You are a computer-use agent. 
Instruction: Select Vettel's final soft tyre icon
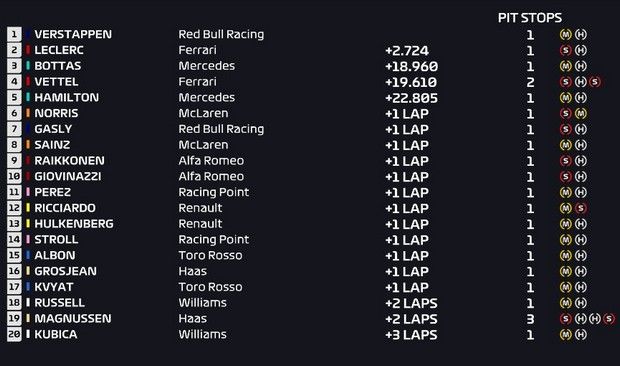click(595, 82)
